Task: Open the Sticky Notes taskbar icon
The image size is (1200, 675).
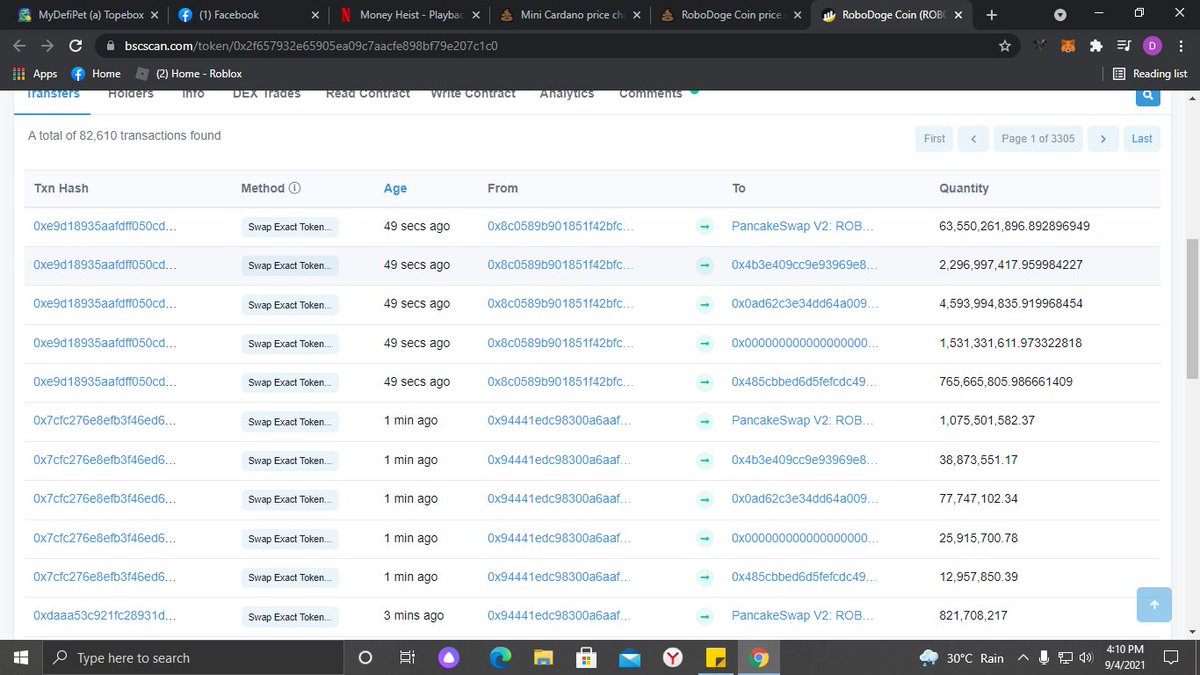Action: point(715,657)
